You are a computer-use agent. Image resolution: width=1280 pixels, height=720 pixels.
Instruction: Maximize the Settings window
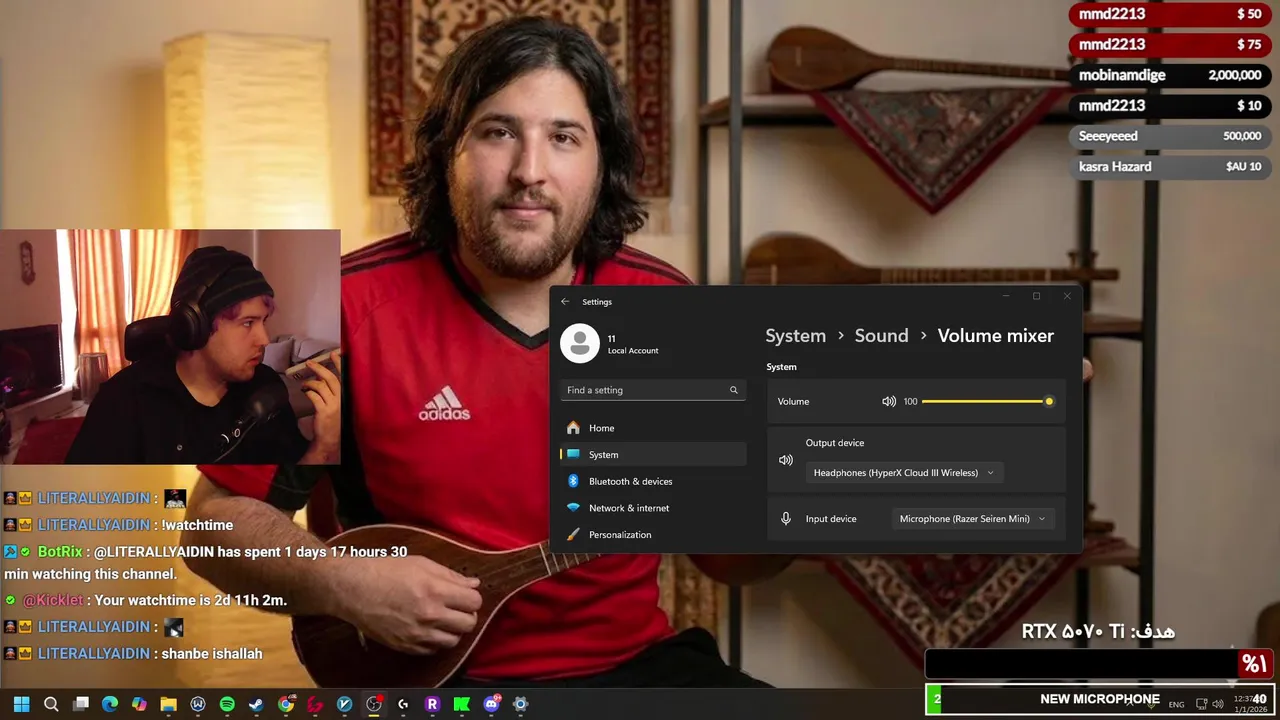pos(1036,296)
